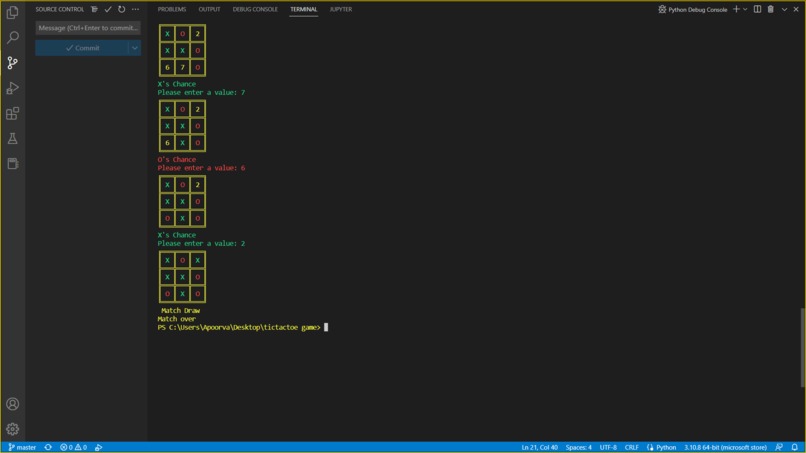Screen dimensions: 806x453
Task: Click the view as tree icon in Source Control
Action: click(94, 9)
